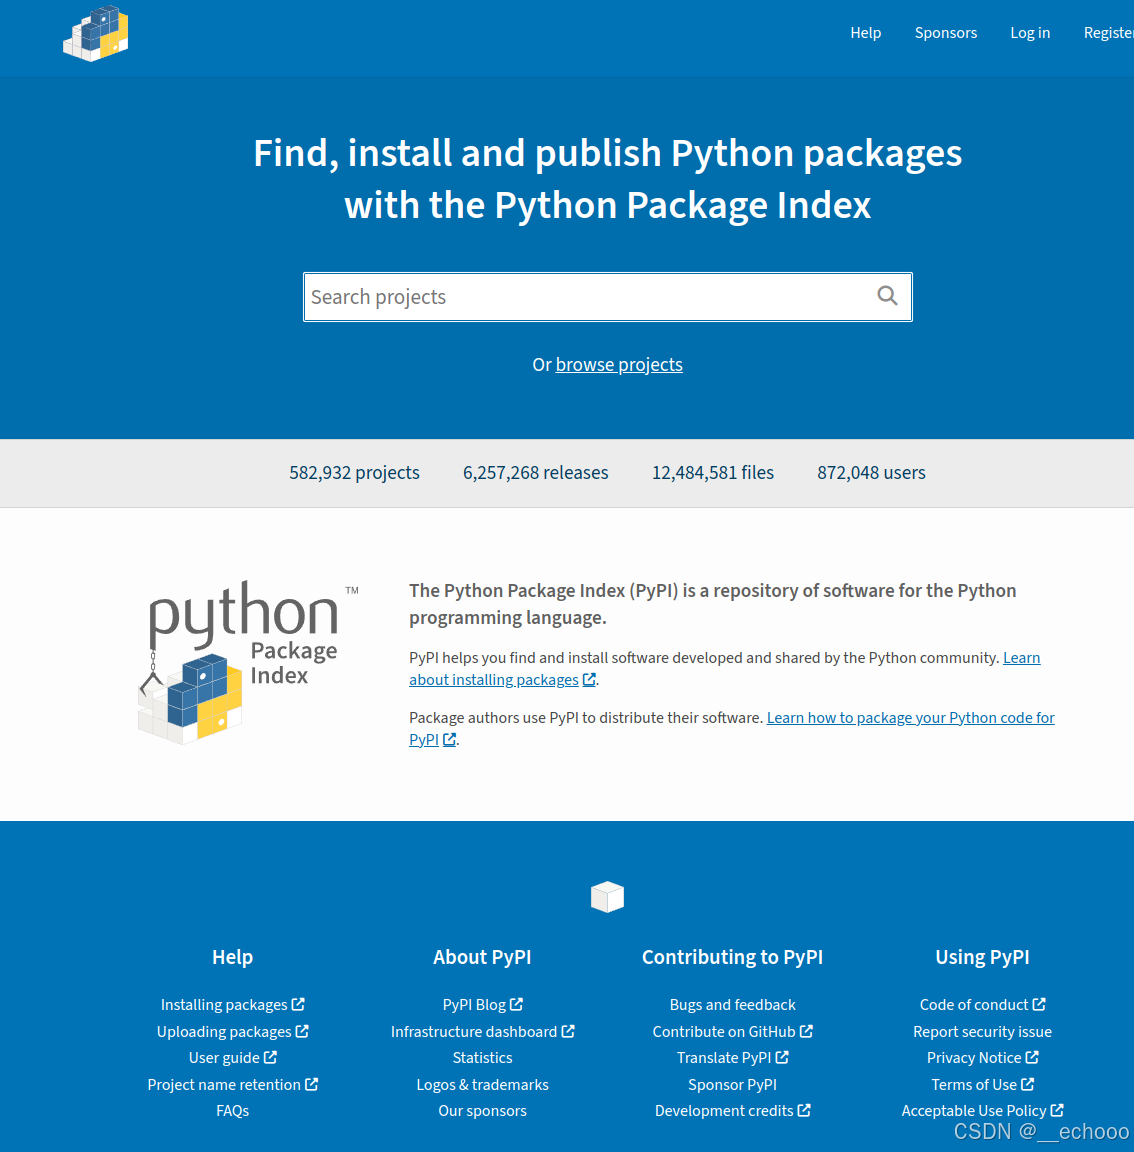
Task: Open the Project name retention link
Action: [224, 1084]
